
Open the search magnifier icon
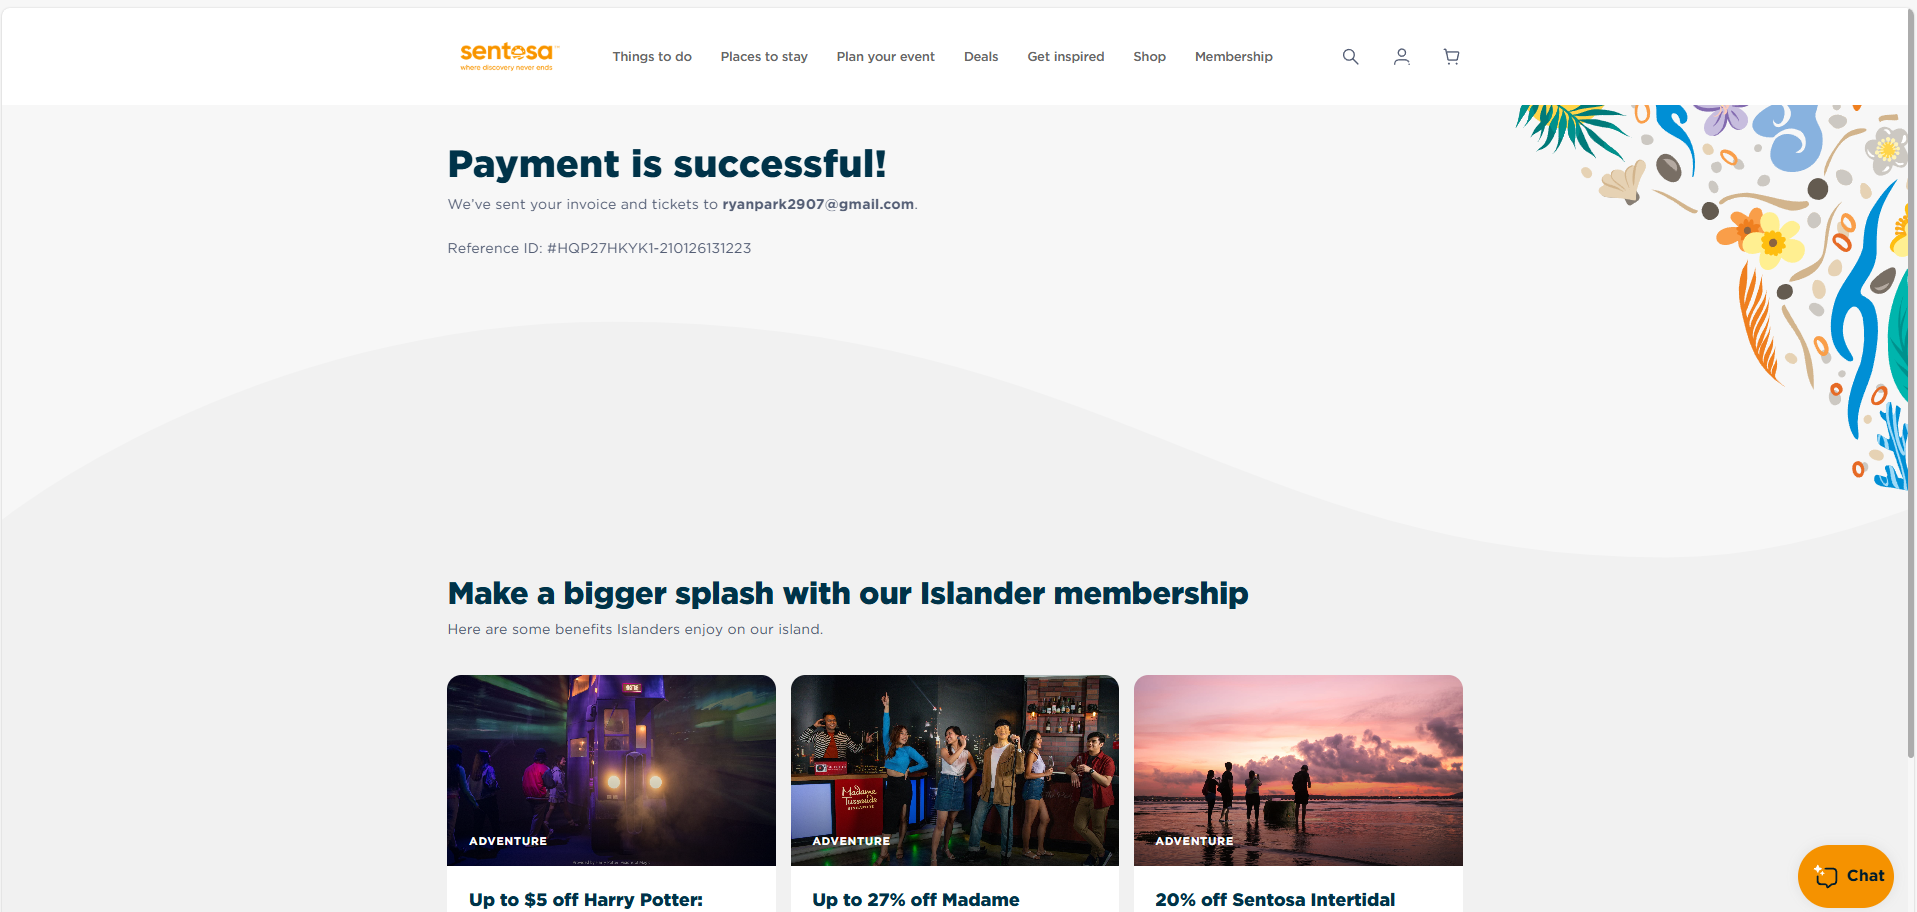coord(1350,57)
